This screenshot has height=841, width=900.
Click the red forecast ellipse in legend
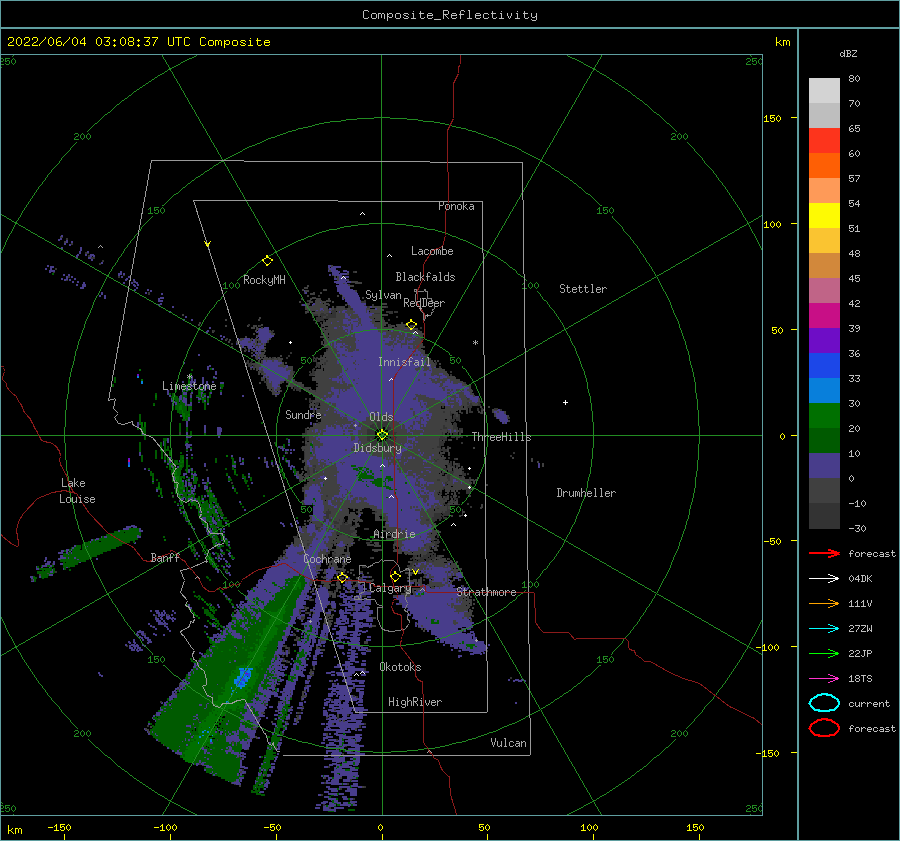[x=824, y=728]
